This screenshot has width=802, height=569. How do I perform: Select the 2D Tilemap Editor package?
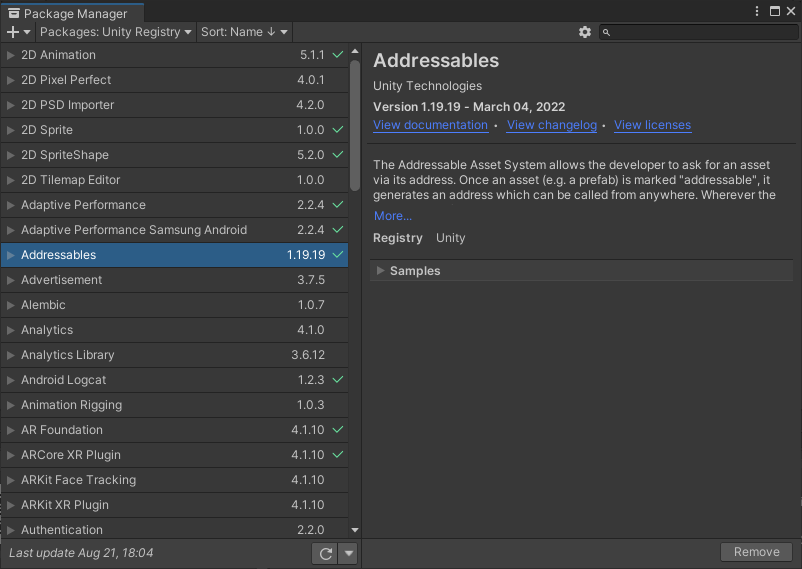pos(174,180)
